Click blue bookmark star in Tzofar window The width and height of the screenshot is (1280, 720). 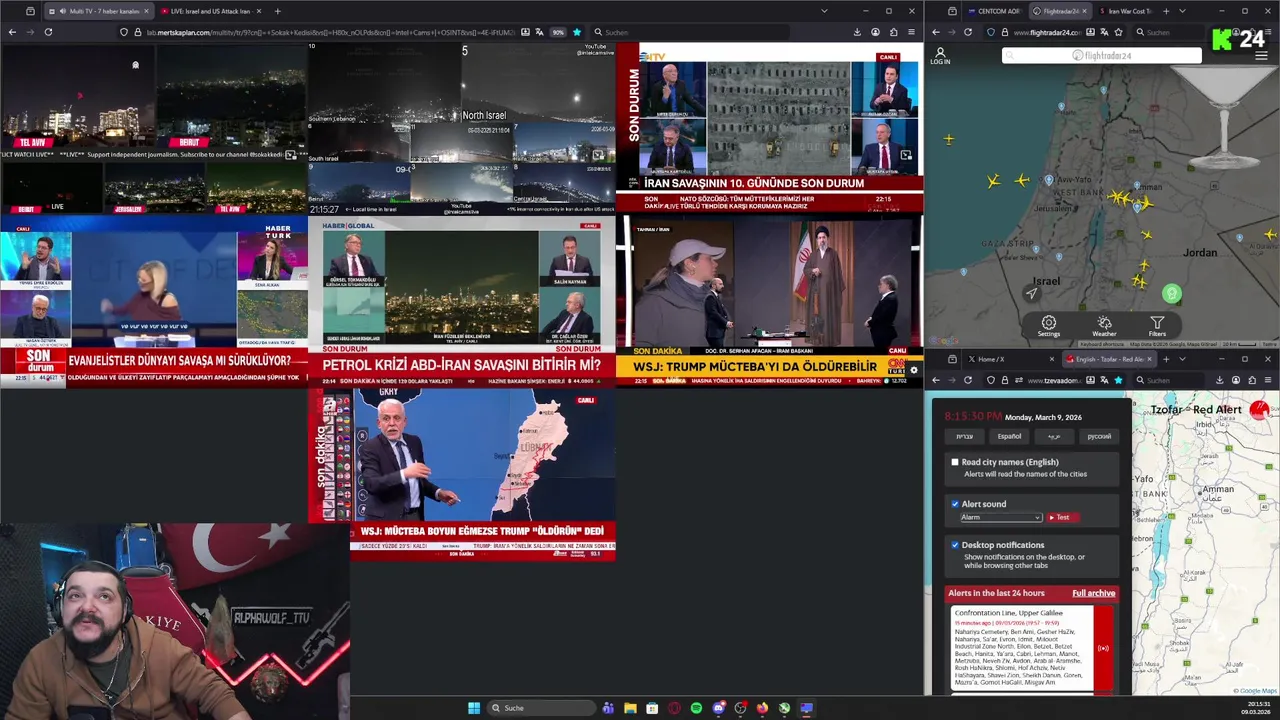(x=1118, y=380)
